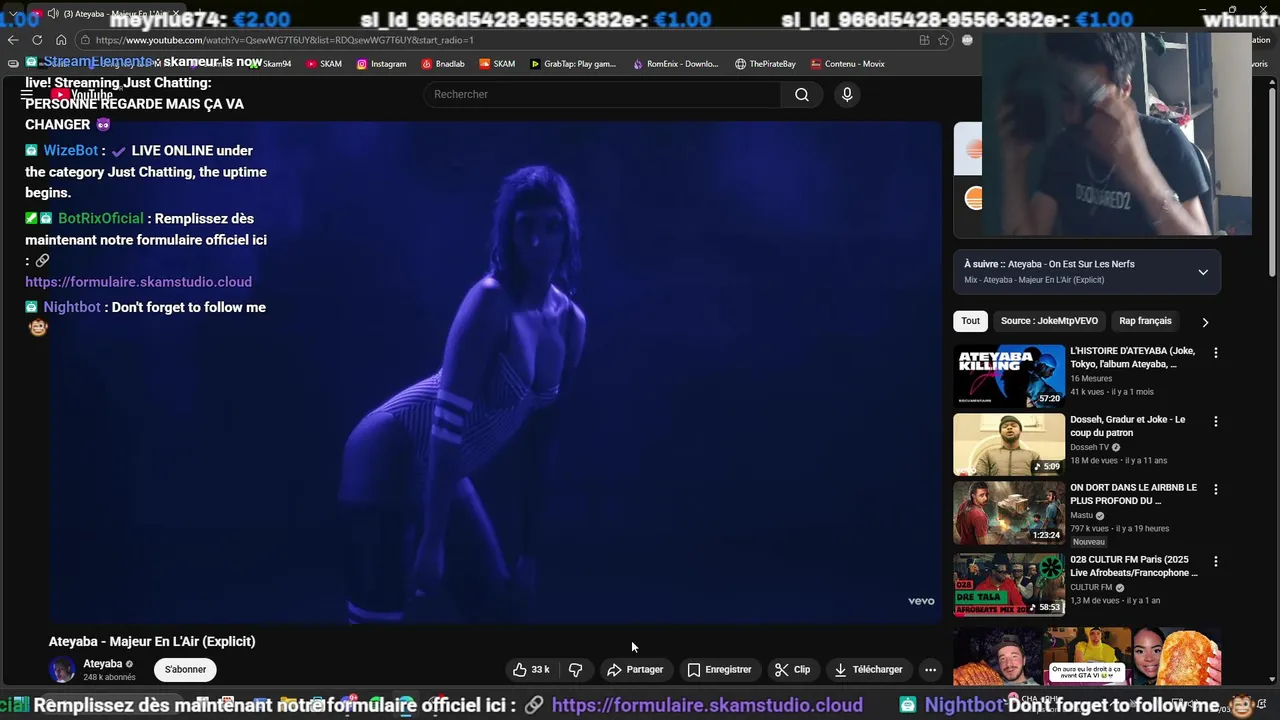Open the GrabTap: Play gam... bookmark
Image resolution: width=1280 pixels, height=720 pixels.
click(573, 63)
